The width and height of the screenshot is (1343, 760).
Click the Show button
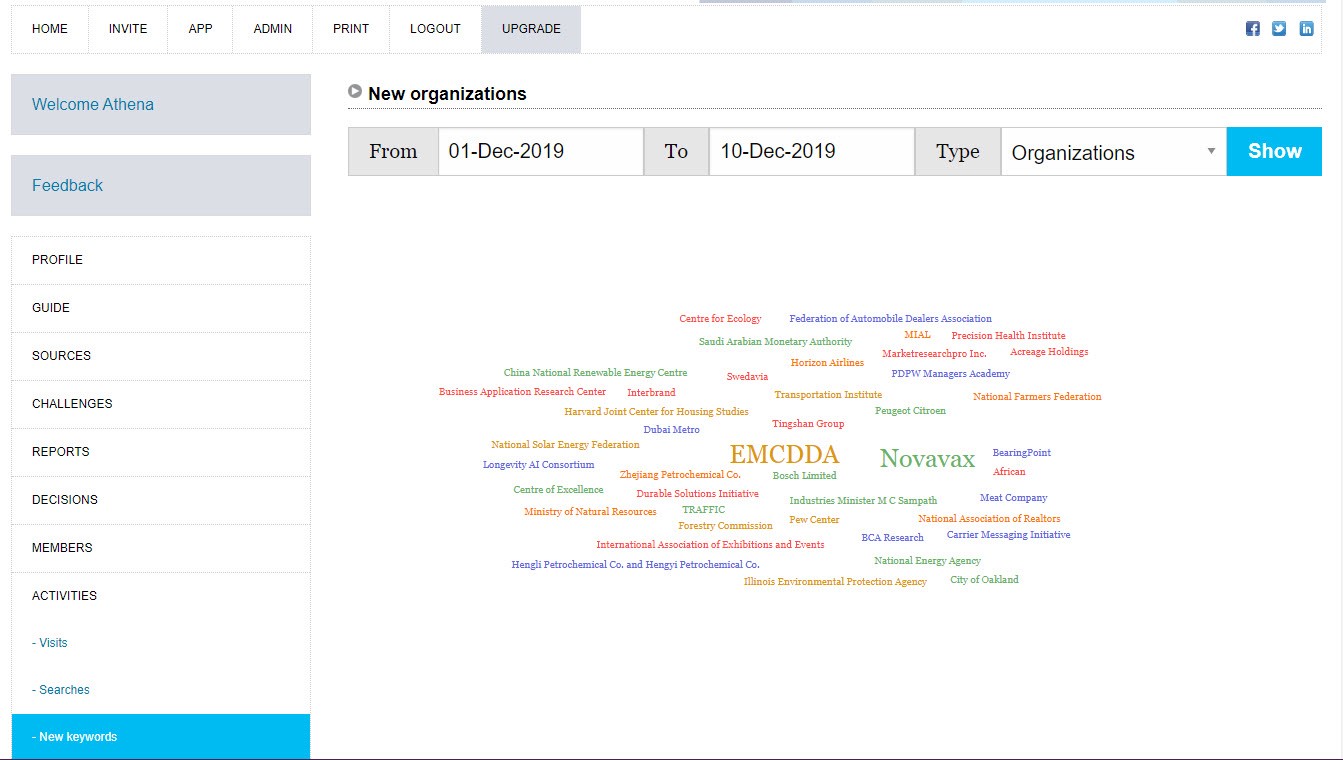coord(1274,152)
